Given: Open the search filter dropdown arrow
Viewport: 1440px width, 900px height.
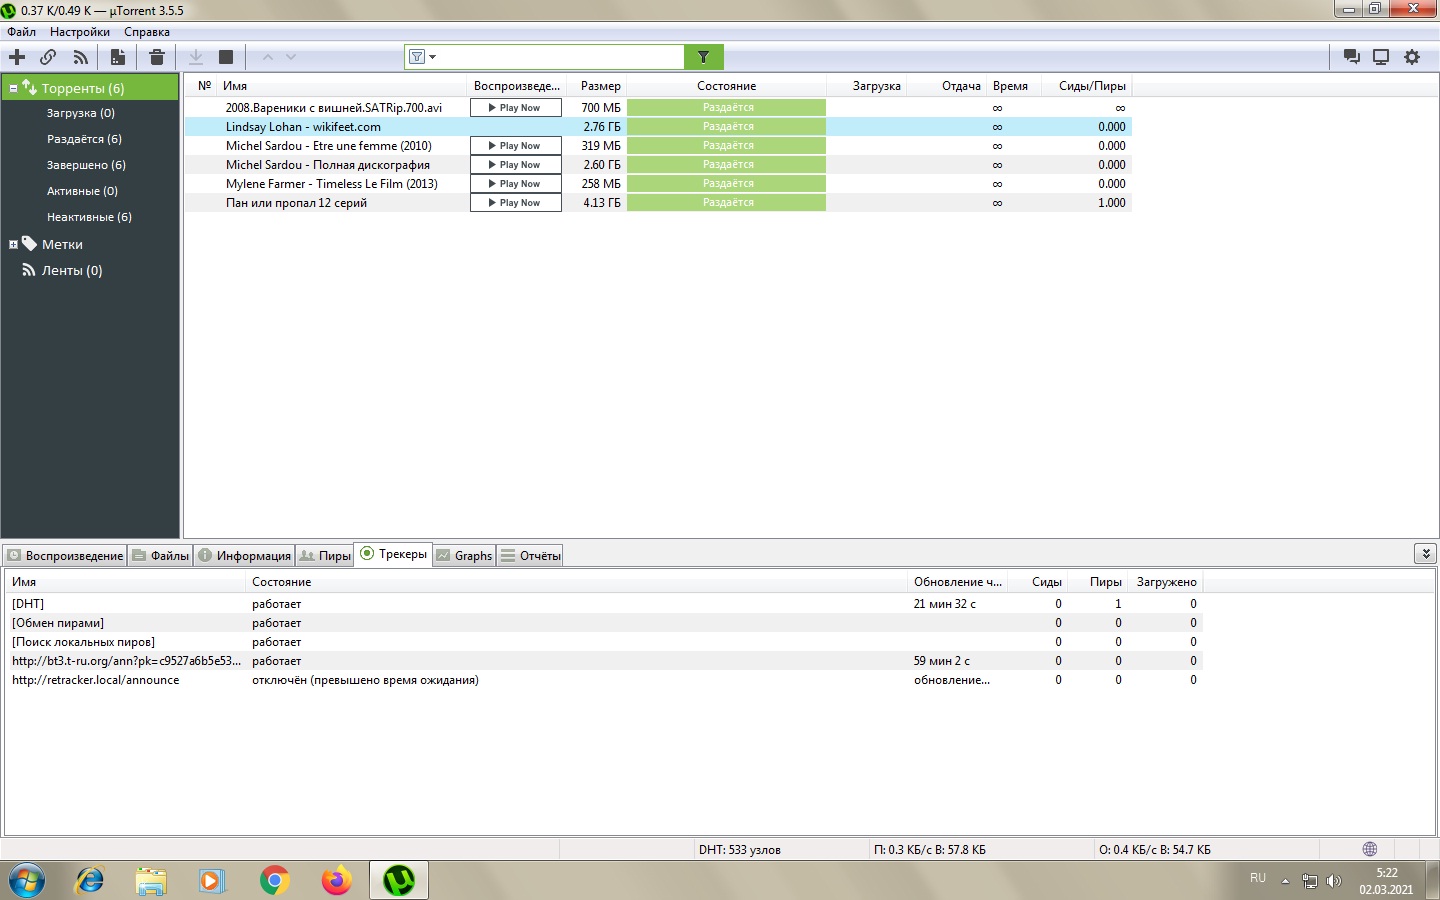Looking at the screenshot, I should pos(433,57).
